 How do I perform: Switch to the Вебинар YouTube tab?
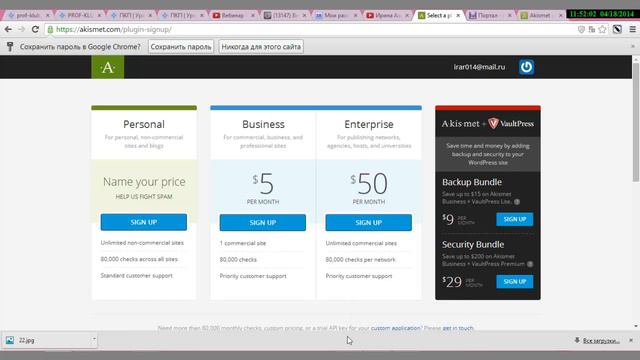tap(234, 15)
